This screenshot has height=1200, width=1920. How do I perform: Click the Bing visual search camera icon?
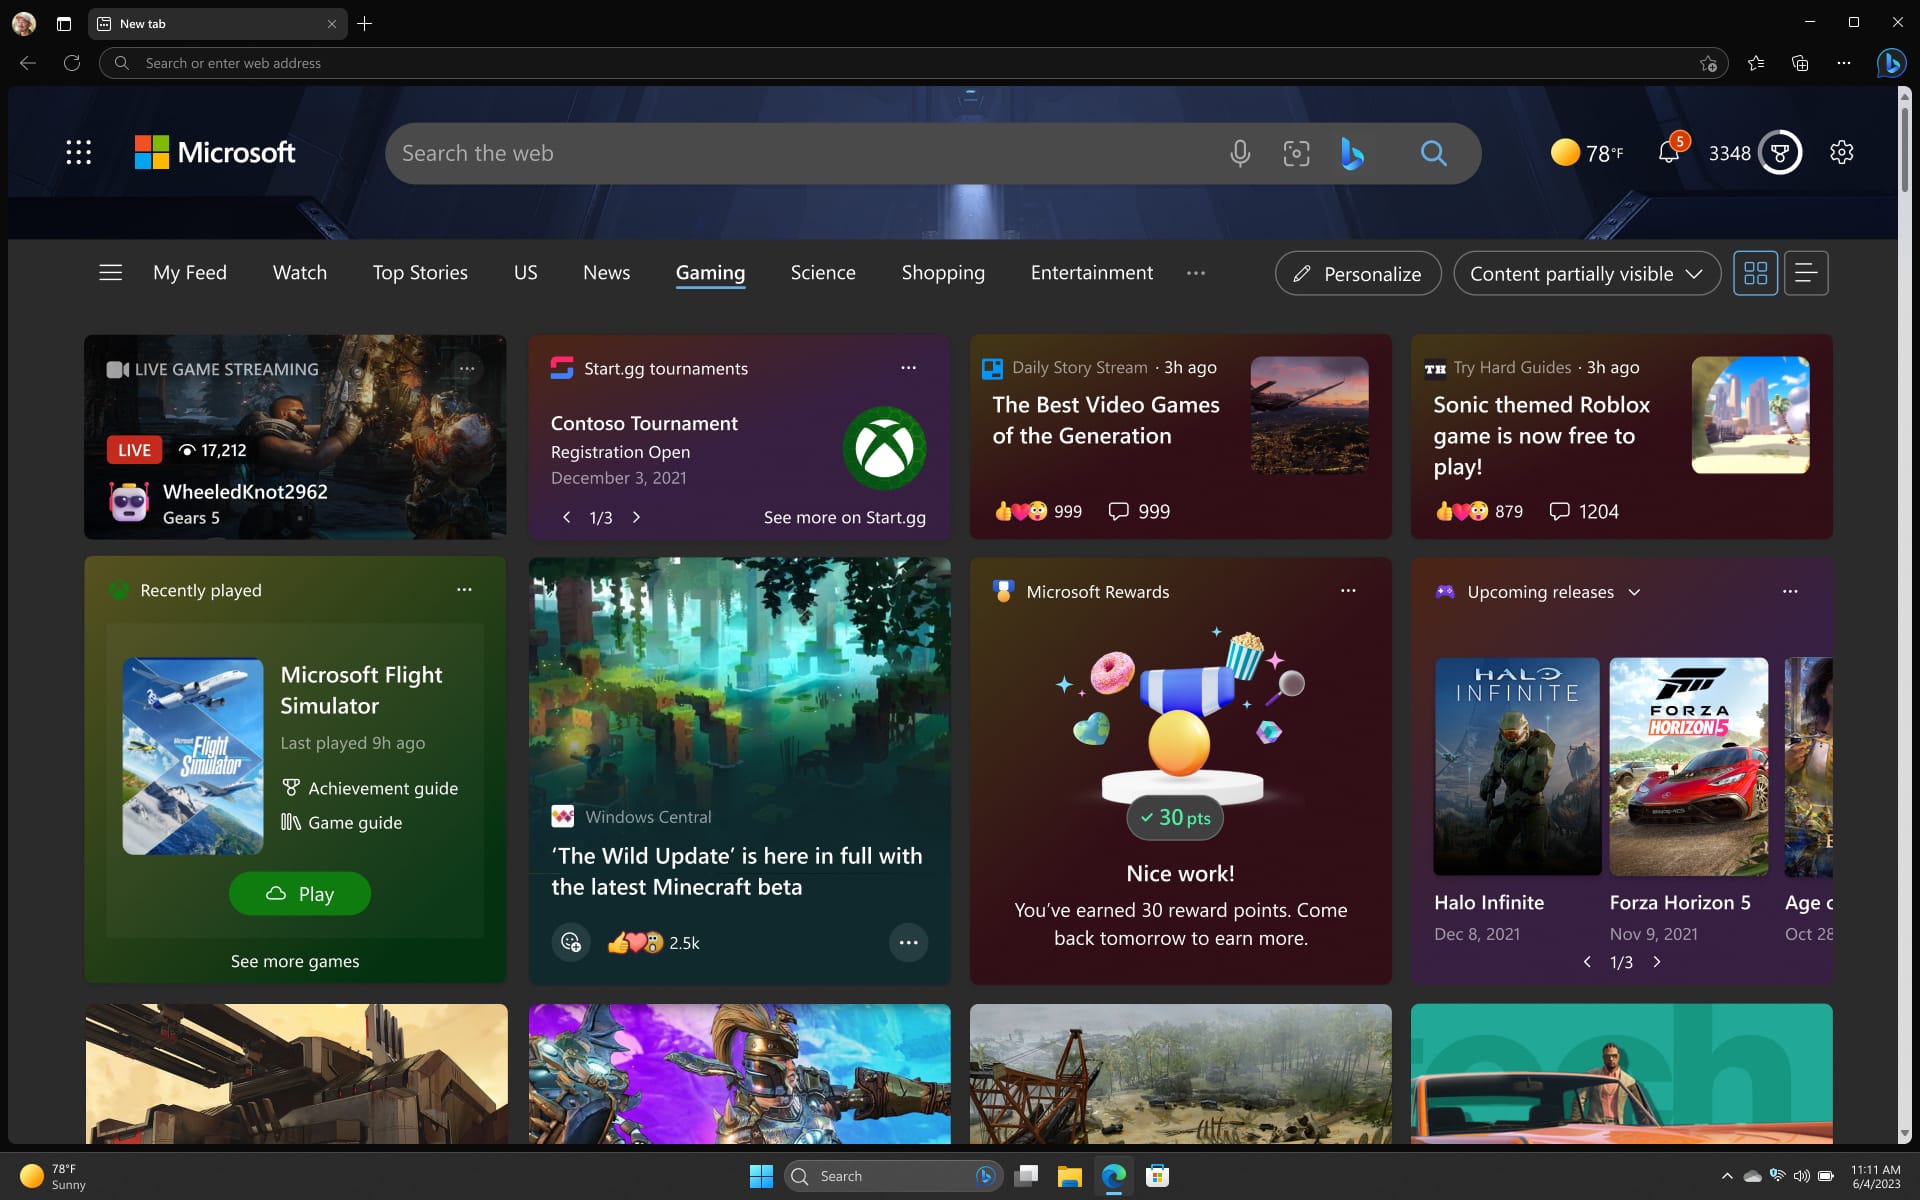coord(1295,152)
